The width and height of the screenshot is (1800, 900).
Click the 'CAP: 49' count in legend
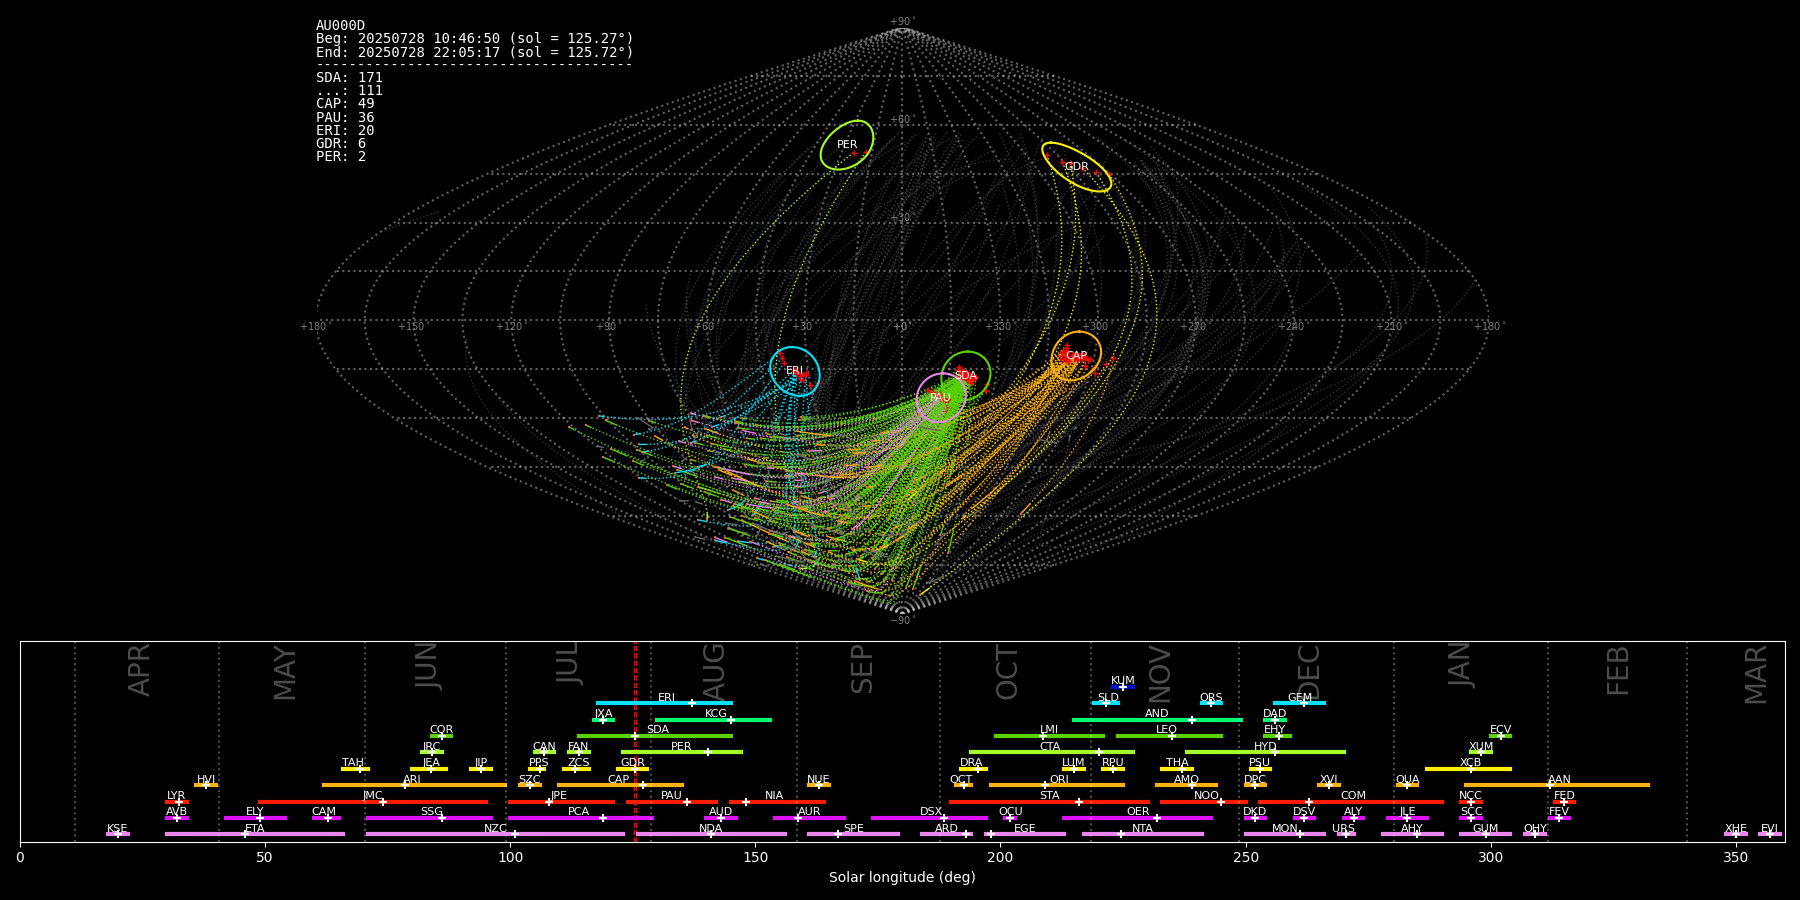(345, 103)
